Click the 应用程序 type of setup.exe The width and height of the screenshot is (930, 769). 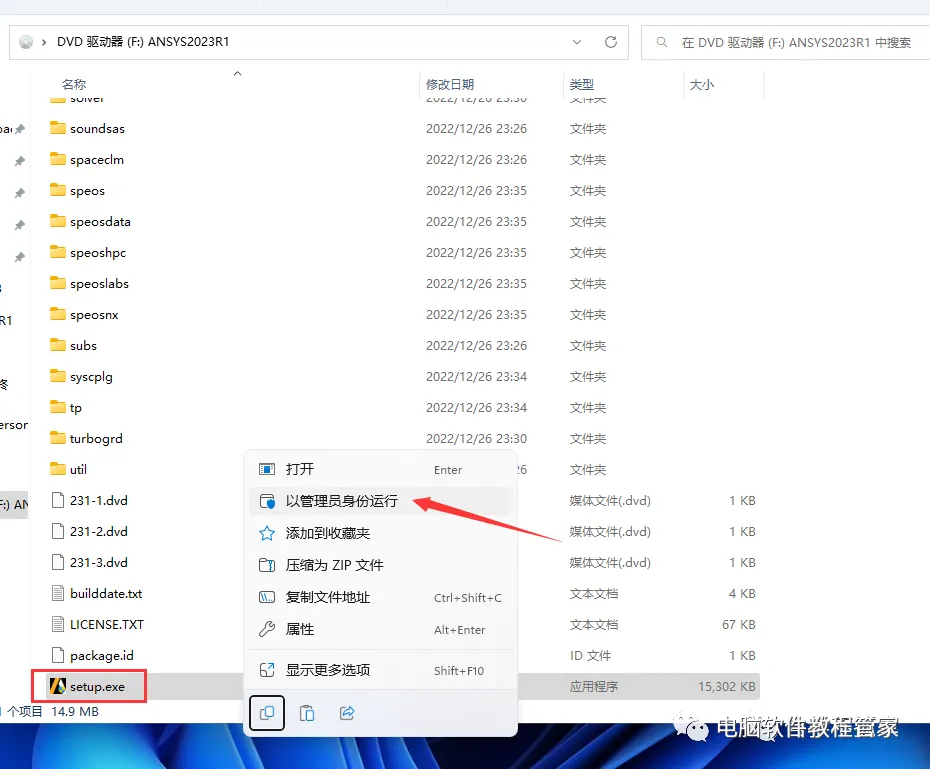click(594, 687)
